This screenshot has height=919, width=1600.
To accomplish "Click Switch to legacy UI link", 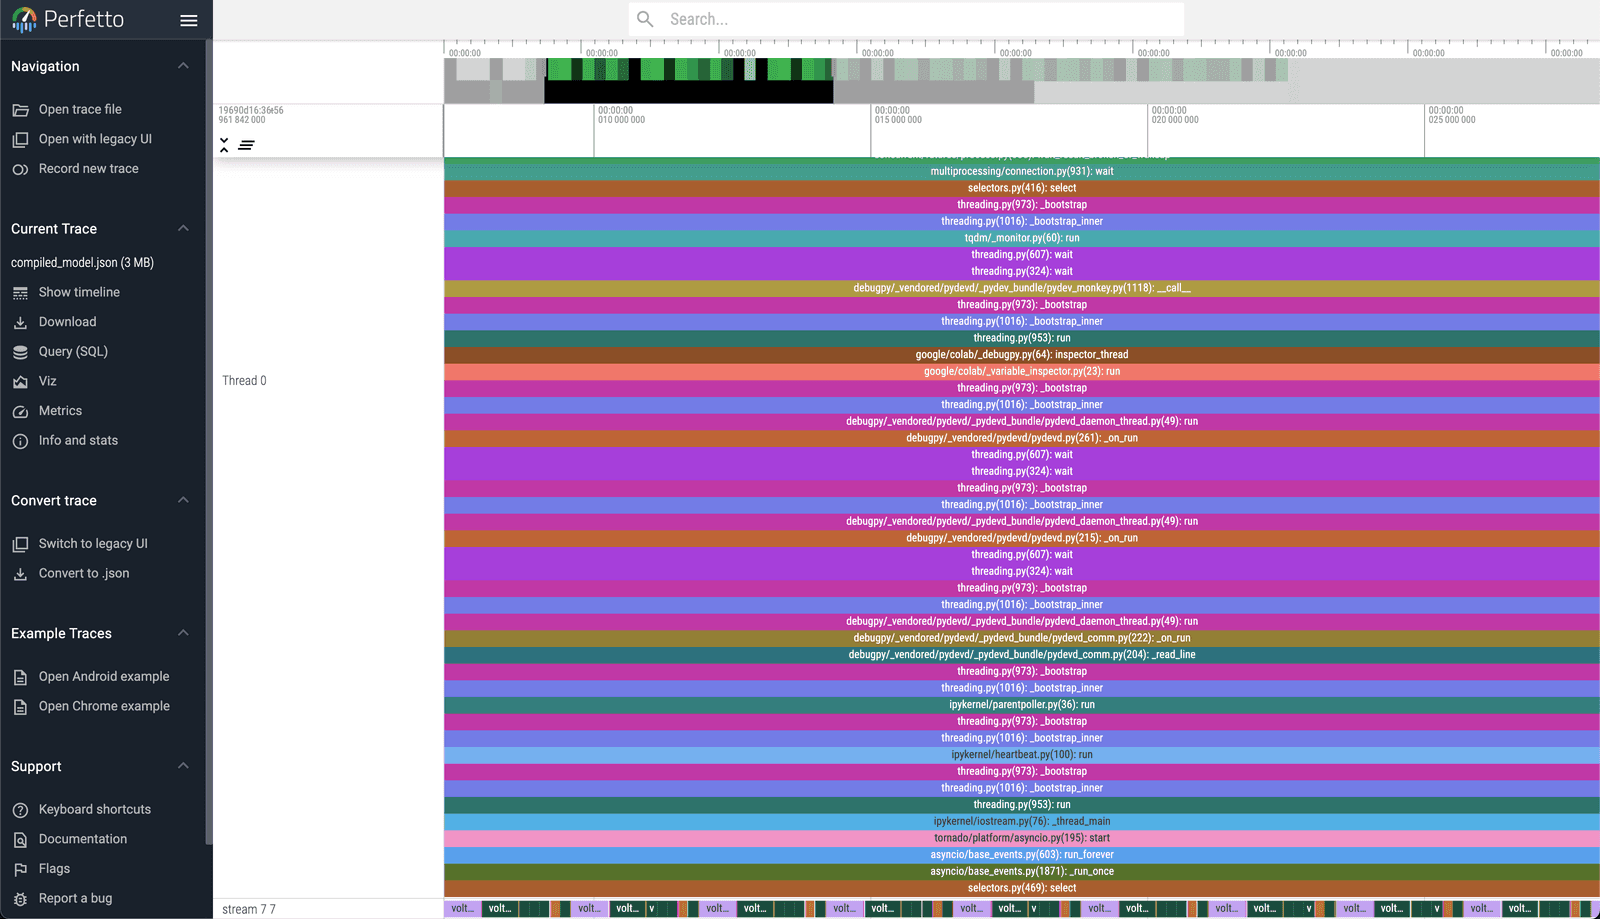I will pos(93,544).
